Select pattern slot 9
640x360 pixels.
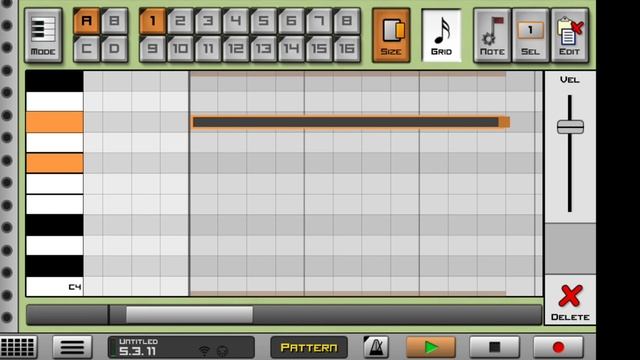tap(153, 49)
